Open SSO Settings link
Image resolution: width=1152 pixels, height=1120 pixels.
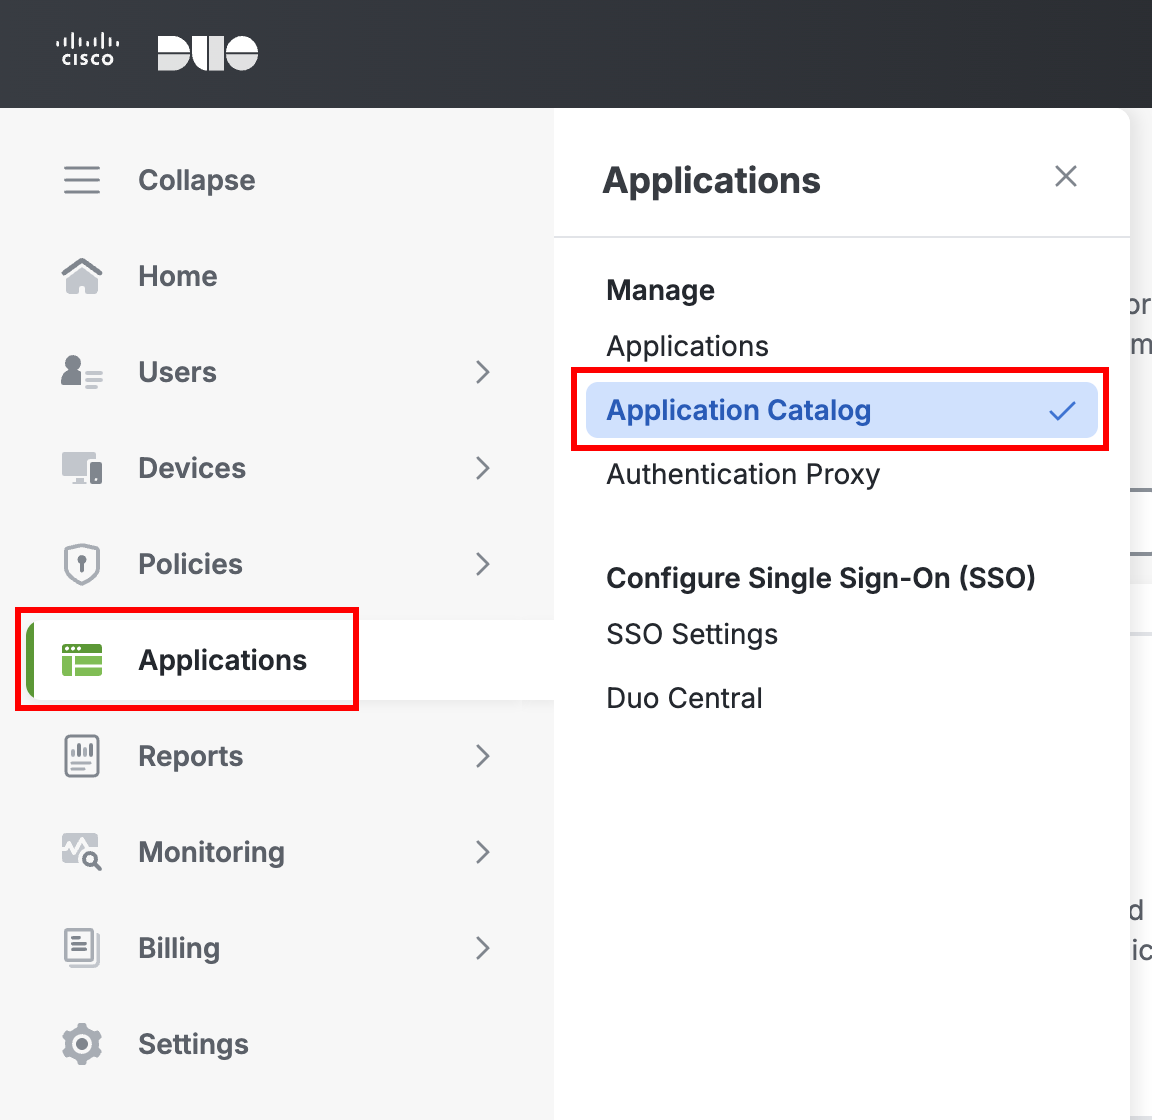tap(691, 634)
